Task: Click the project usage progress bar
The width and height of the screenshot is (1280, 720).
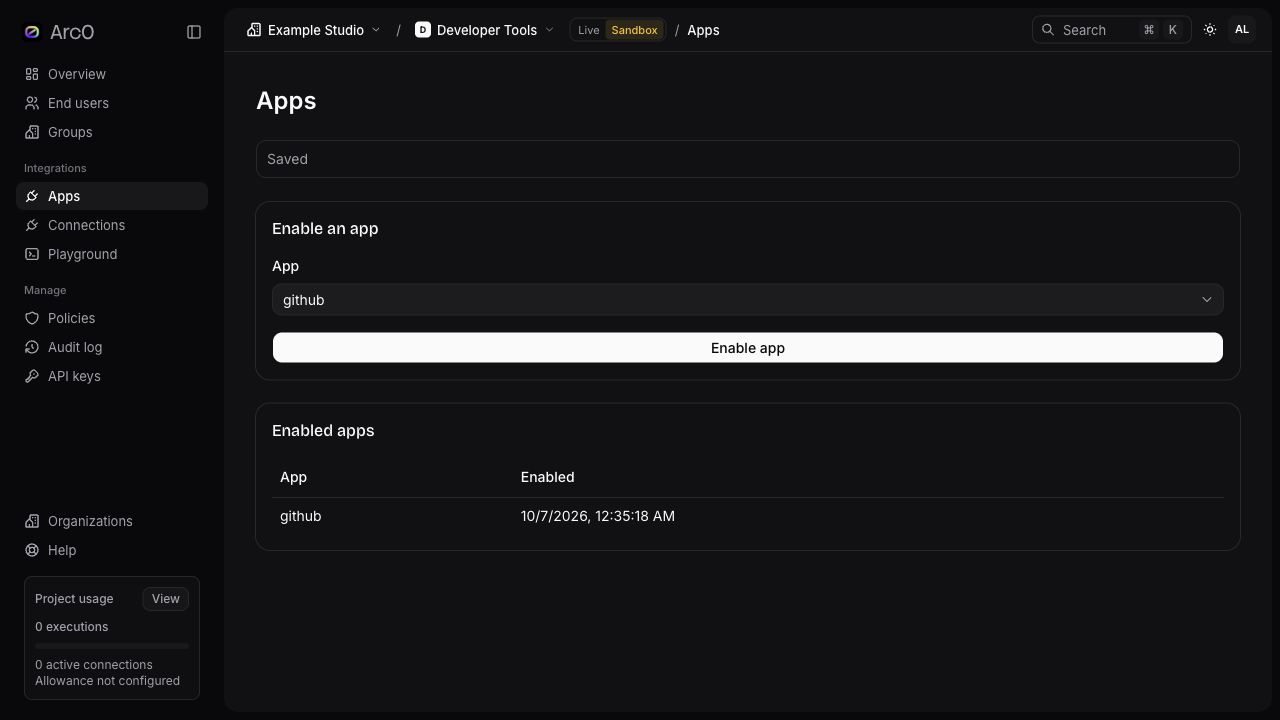Action: tap(112, 646)
